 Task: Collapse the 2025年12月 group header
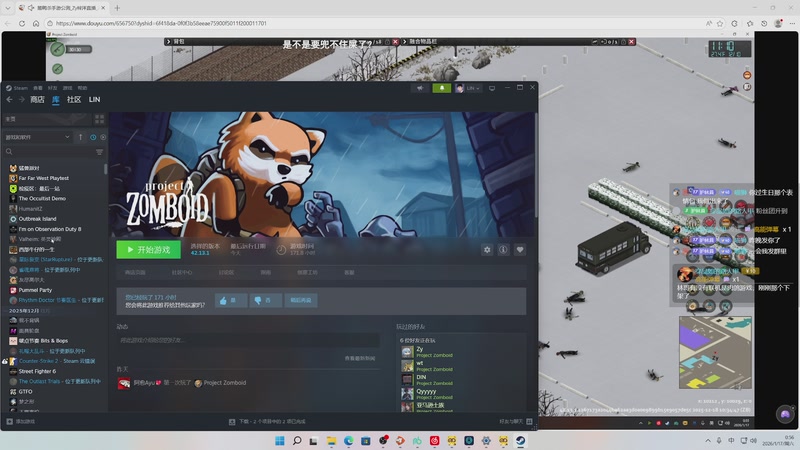[28, 310]
